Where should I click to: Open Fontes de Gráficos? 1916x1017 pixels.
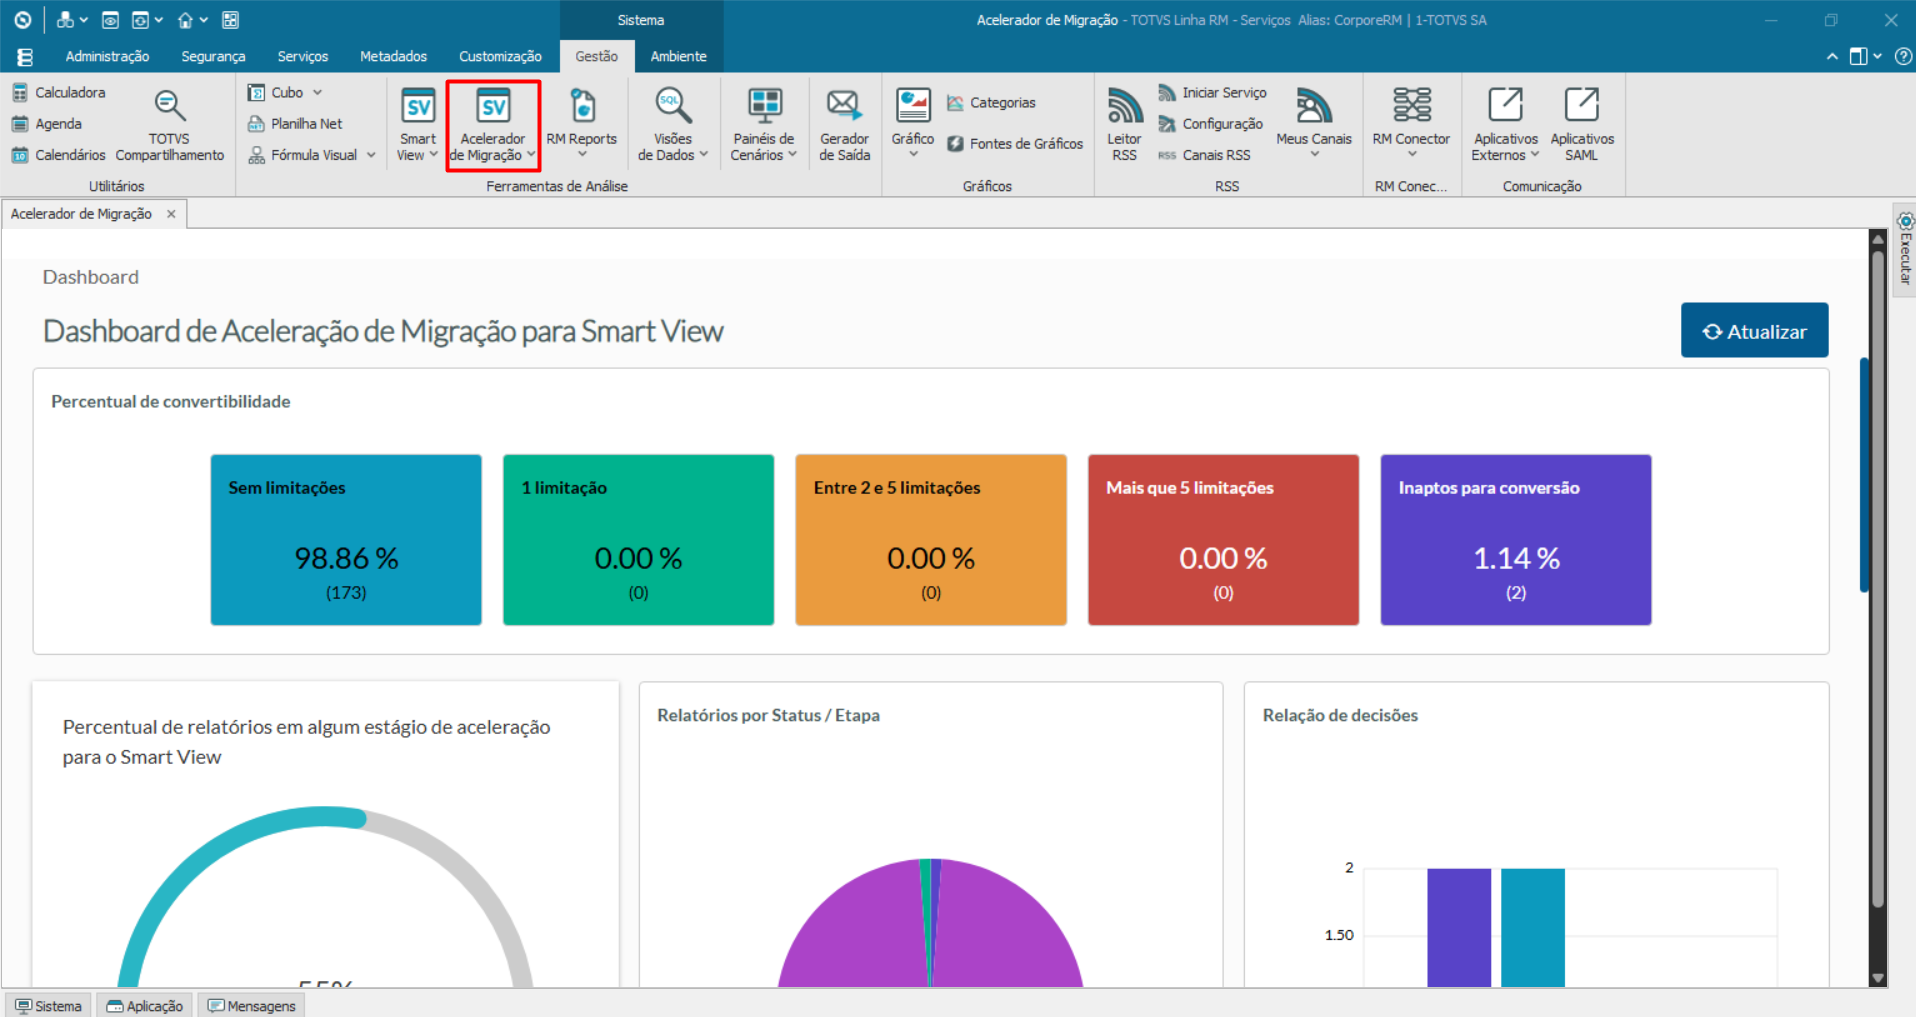pos(1015,144)
